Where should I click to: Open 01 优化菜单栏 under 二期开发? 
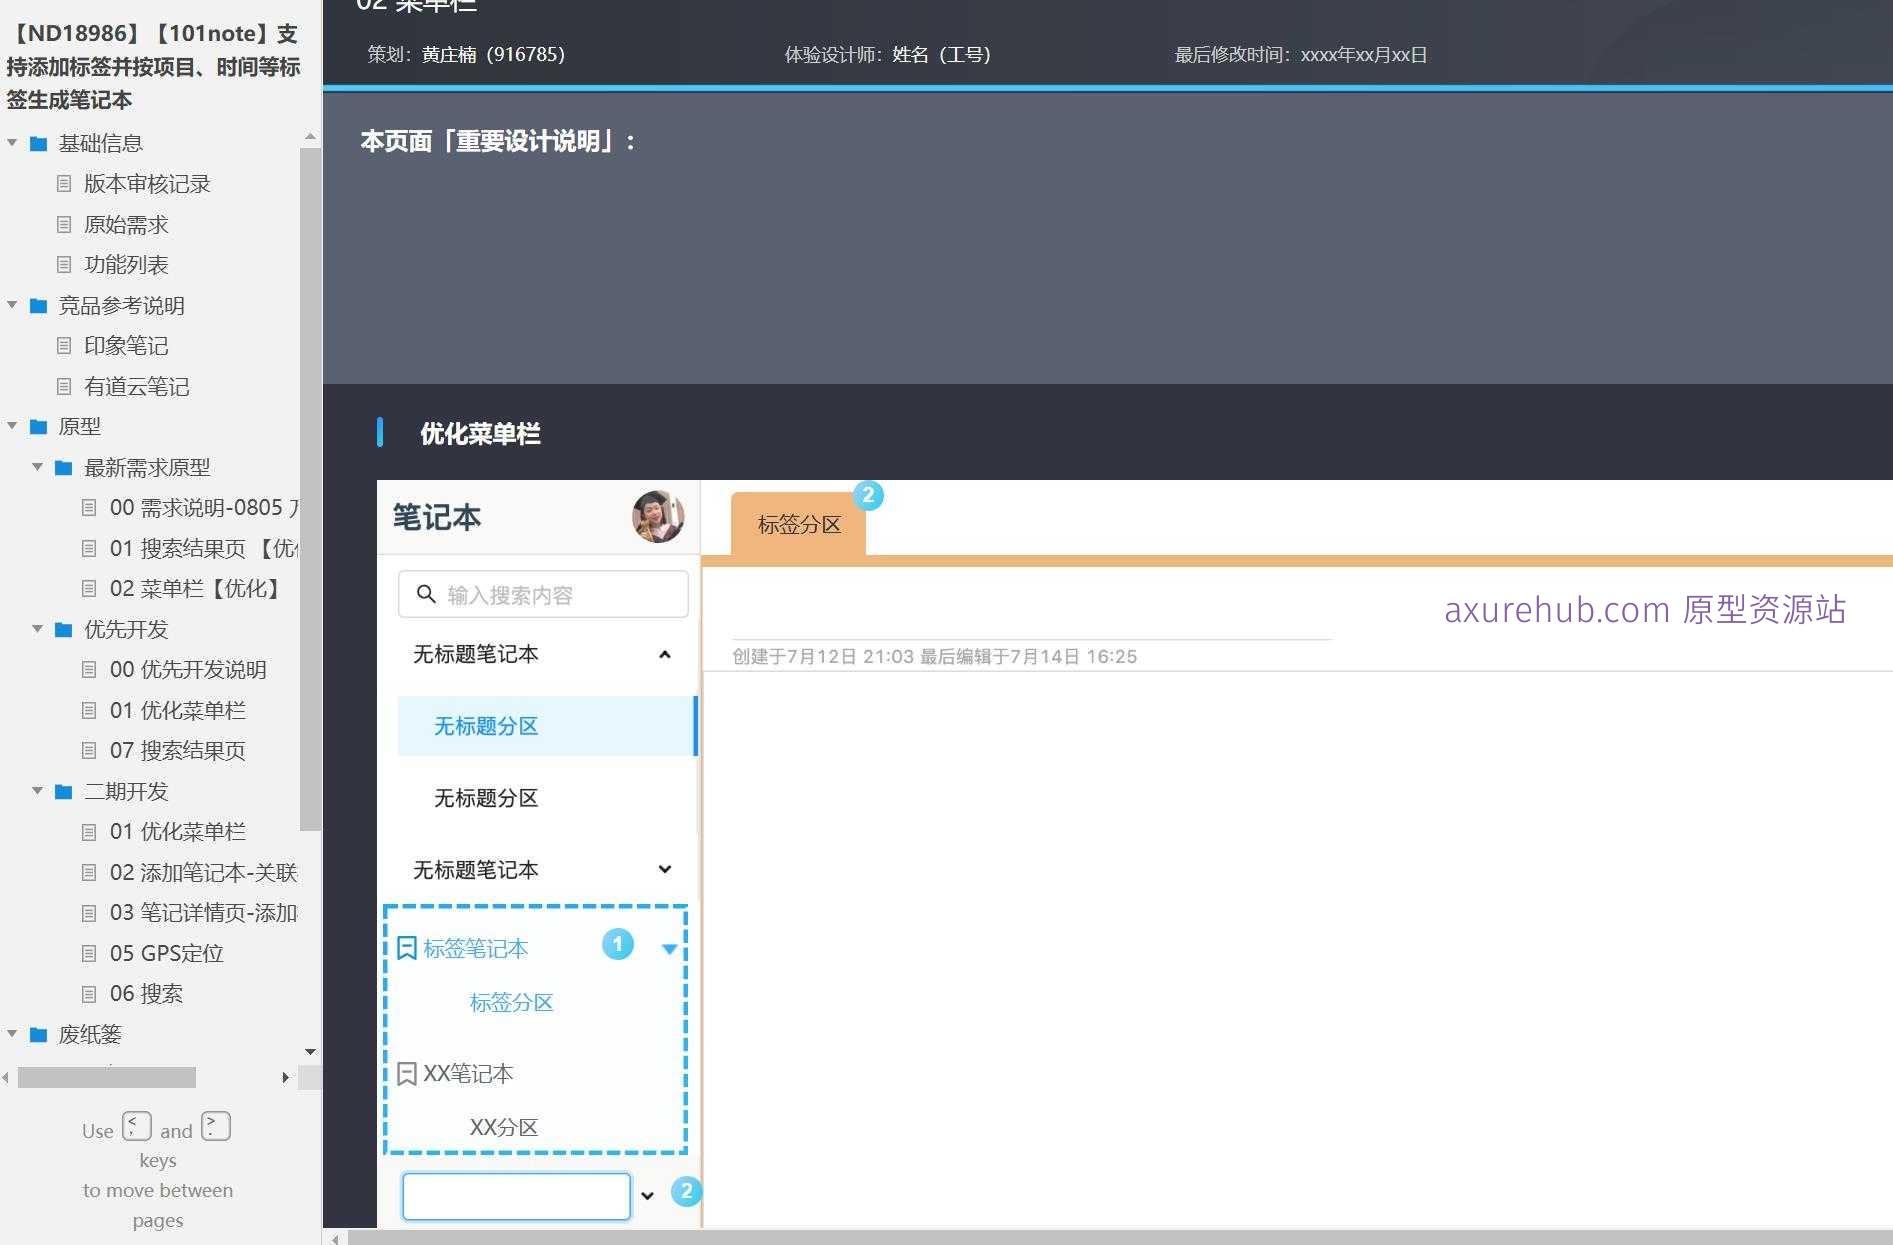178,832
